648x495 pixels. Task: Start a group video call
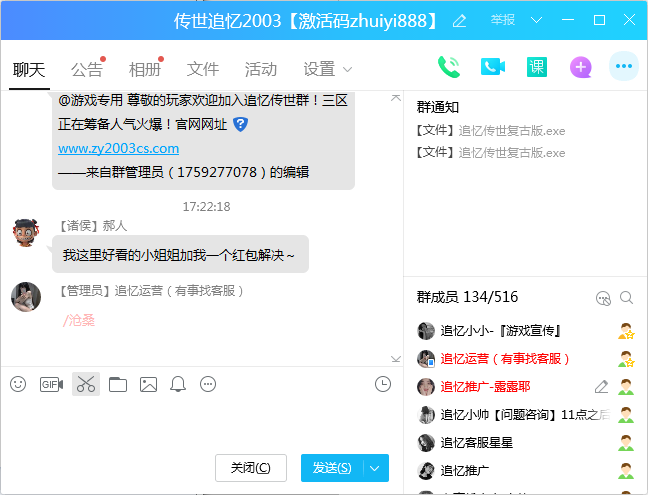point(492,67)
